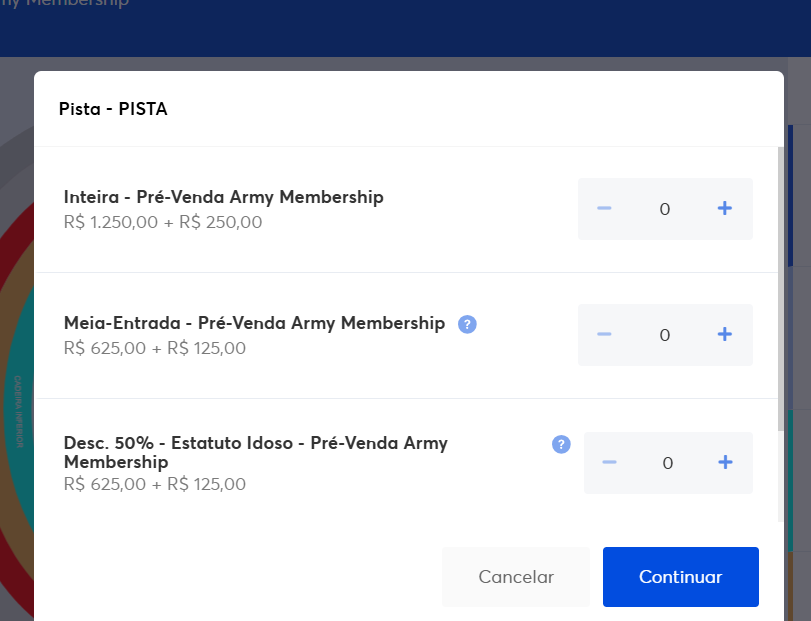Decrease Desc. 50% Estatuto Idoso ticket quantity
811x621 pixels.
(x=609, y=462)
